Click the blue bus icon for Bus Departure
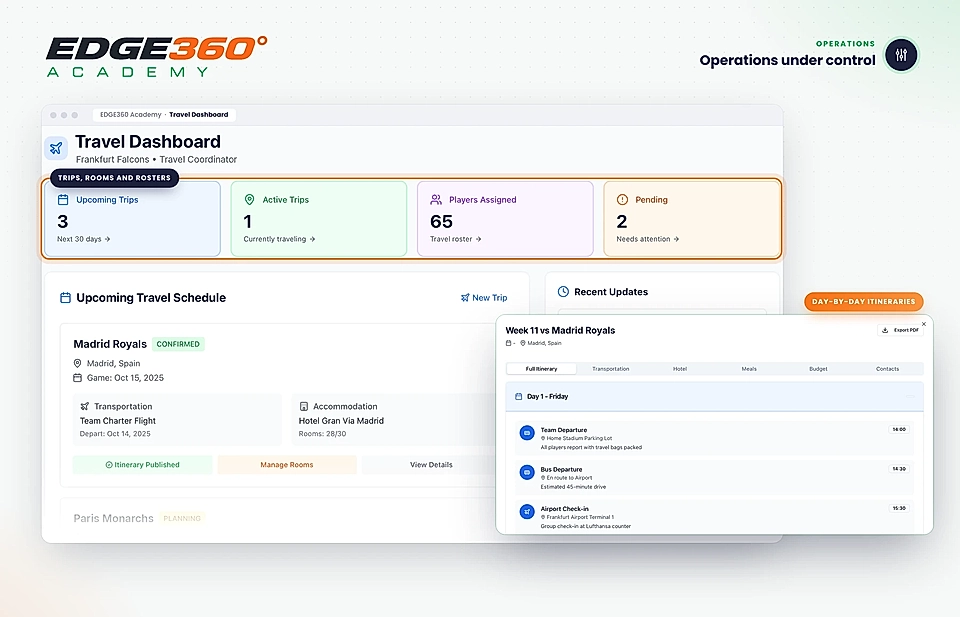This screenshot has height=617, width=960. [x=527, y=473]
